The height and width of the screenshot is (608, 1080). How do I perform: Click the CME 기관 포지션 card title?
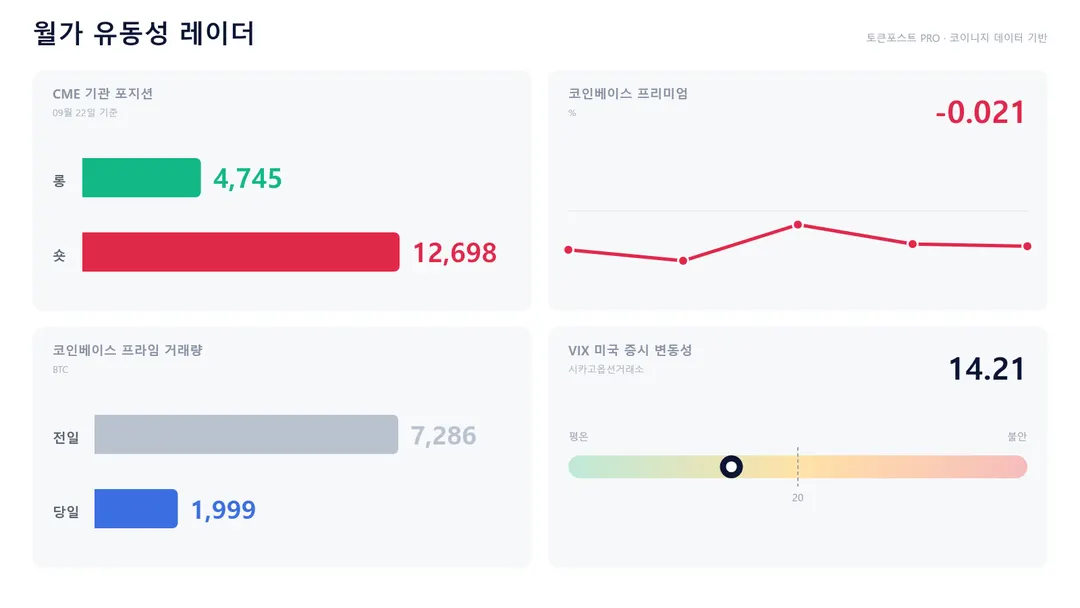103,94
